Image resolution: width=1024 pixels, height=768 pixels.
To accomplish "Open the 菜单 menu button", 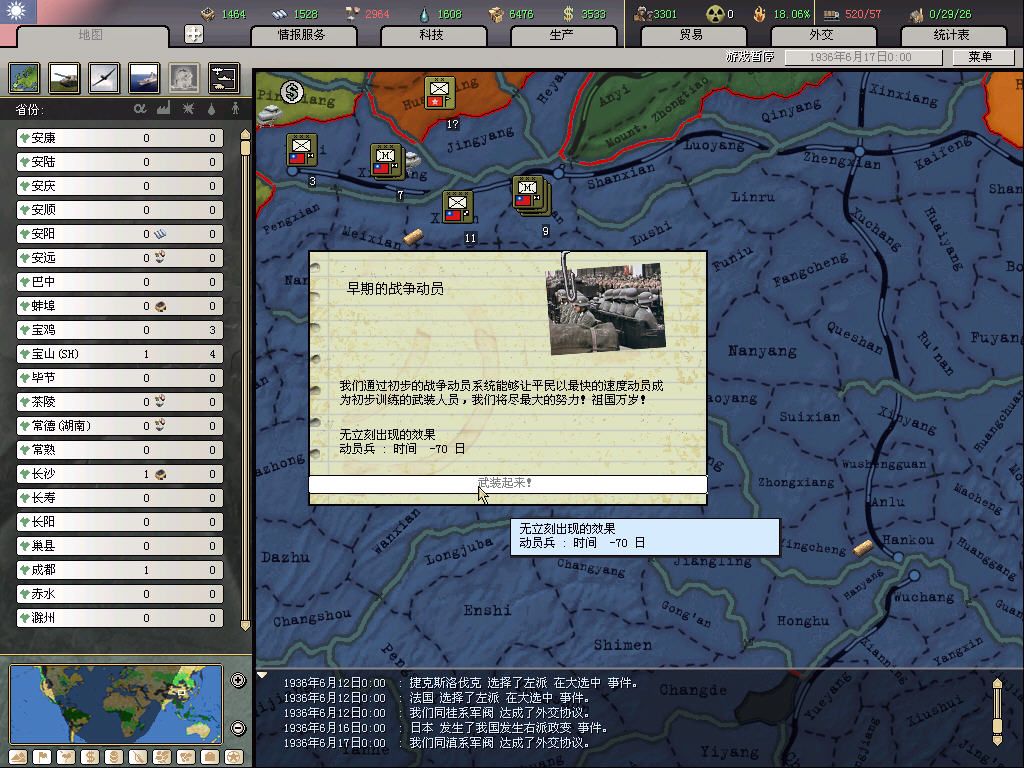I will (979, 57).
